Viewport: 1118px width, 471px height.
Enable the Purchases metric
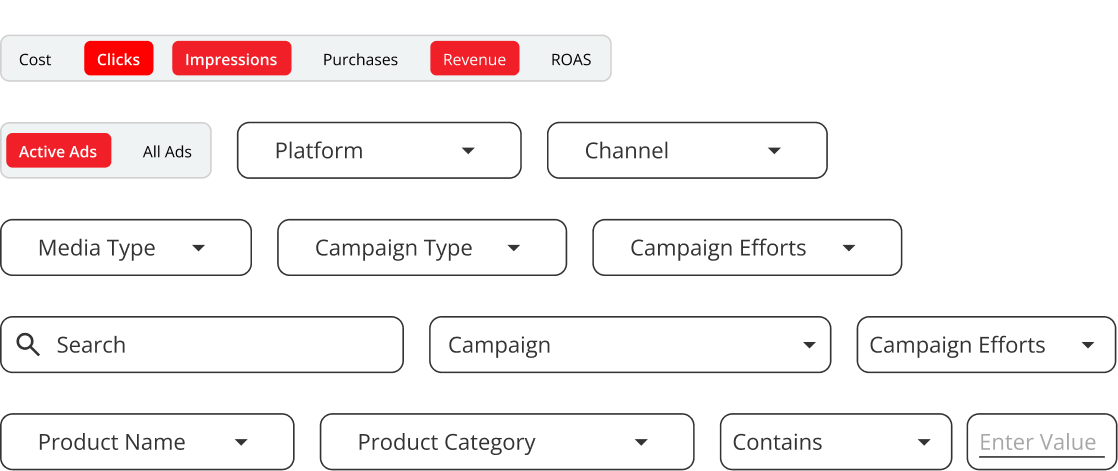point(360,59)
